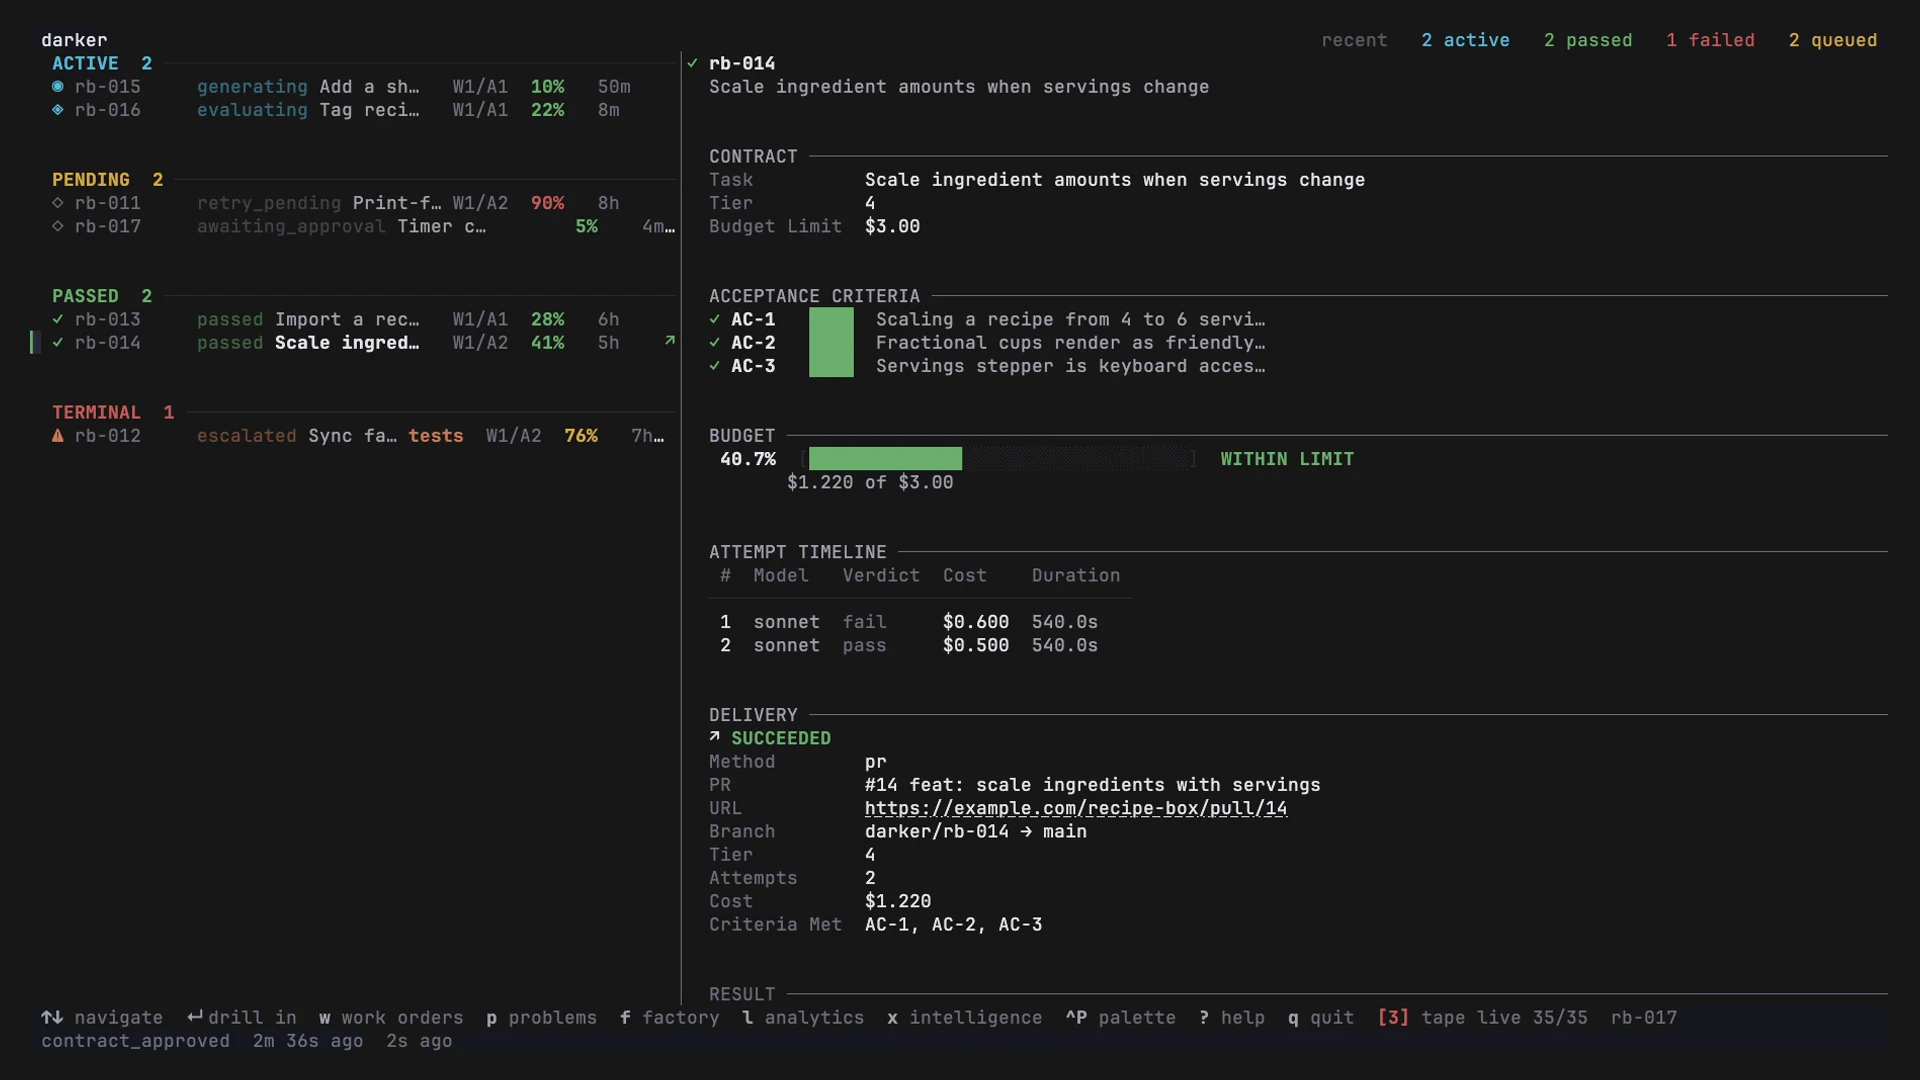The height and width of the screenshot is (1080, 1920).
Task: Click the arrow icon beside SUCCEEDED delivery status
Action: tap(715, 738)
